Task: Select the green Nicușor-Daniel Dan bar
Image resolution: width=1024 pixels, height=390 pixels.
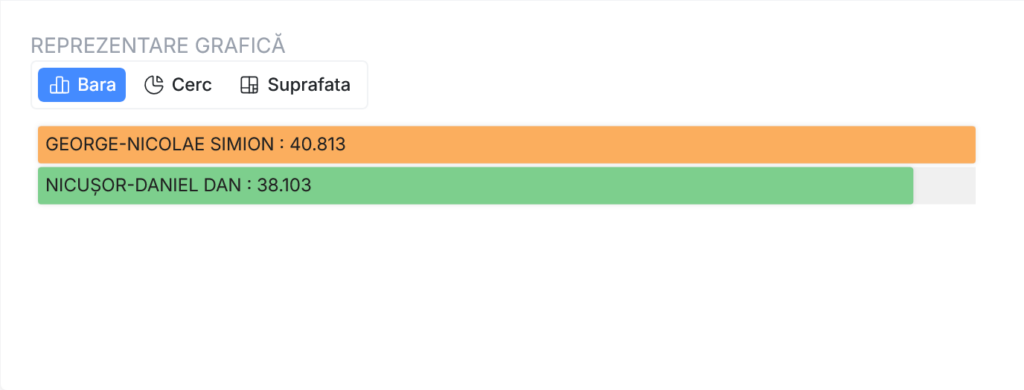Action: pyautogui.click(x=475, y=186)
